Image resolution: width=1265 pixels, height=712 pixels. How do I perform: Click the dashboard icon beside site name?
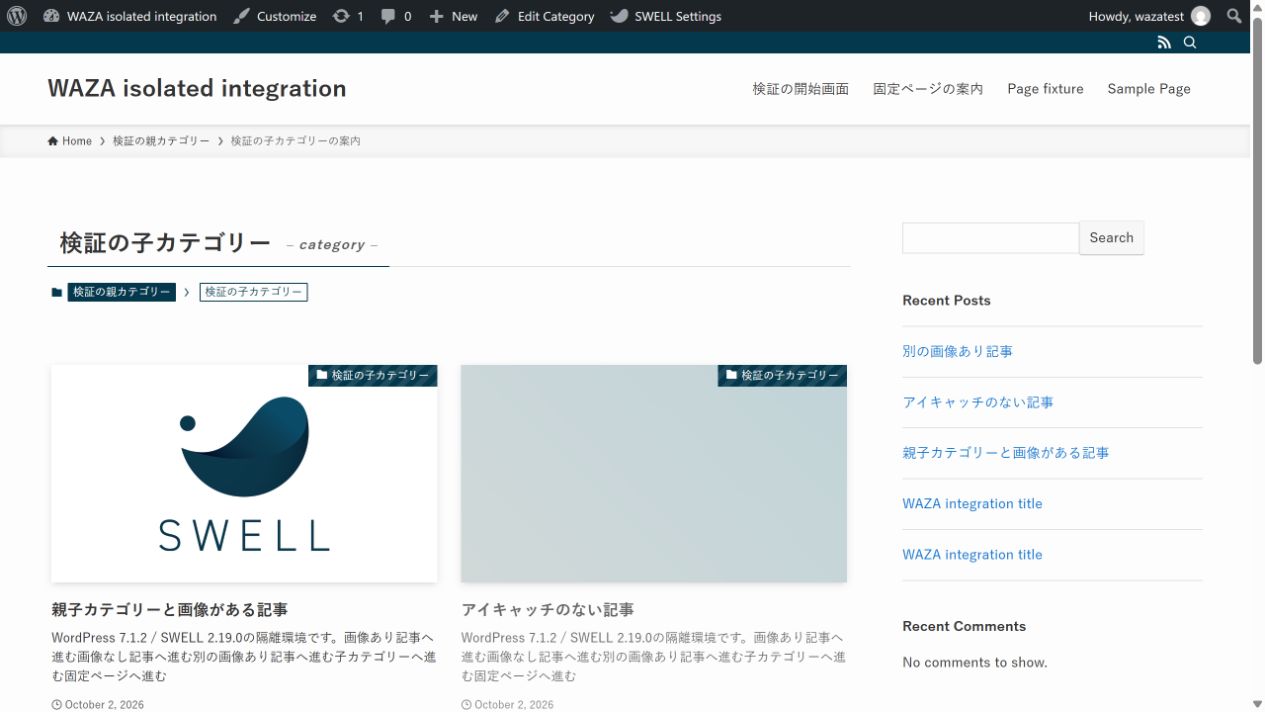click(x=52, y=16)
